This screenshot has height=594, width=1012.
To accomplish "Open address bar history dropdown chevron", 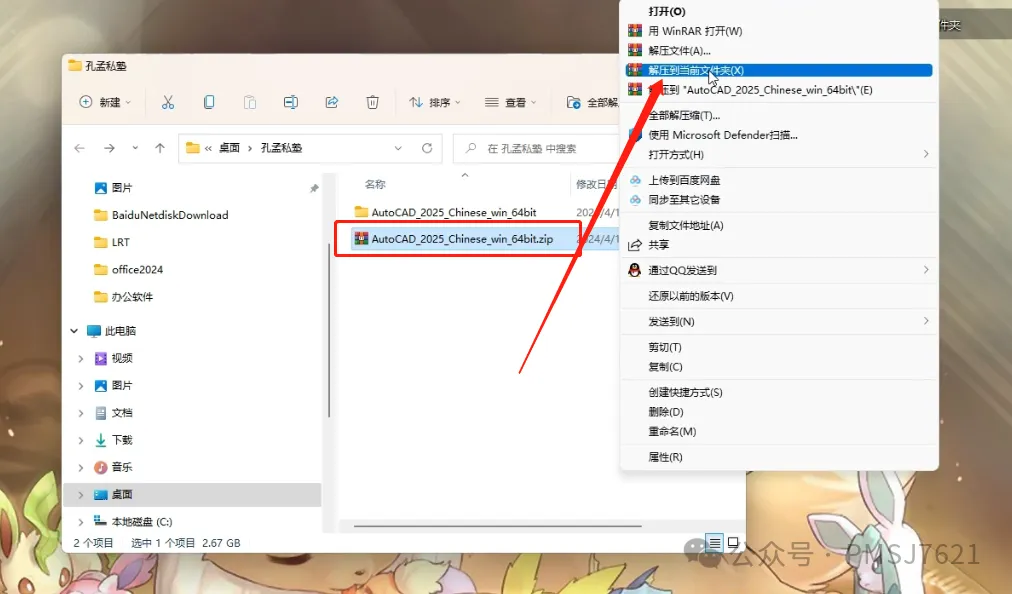I will [398, 148].
